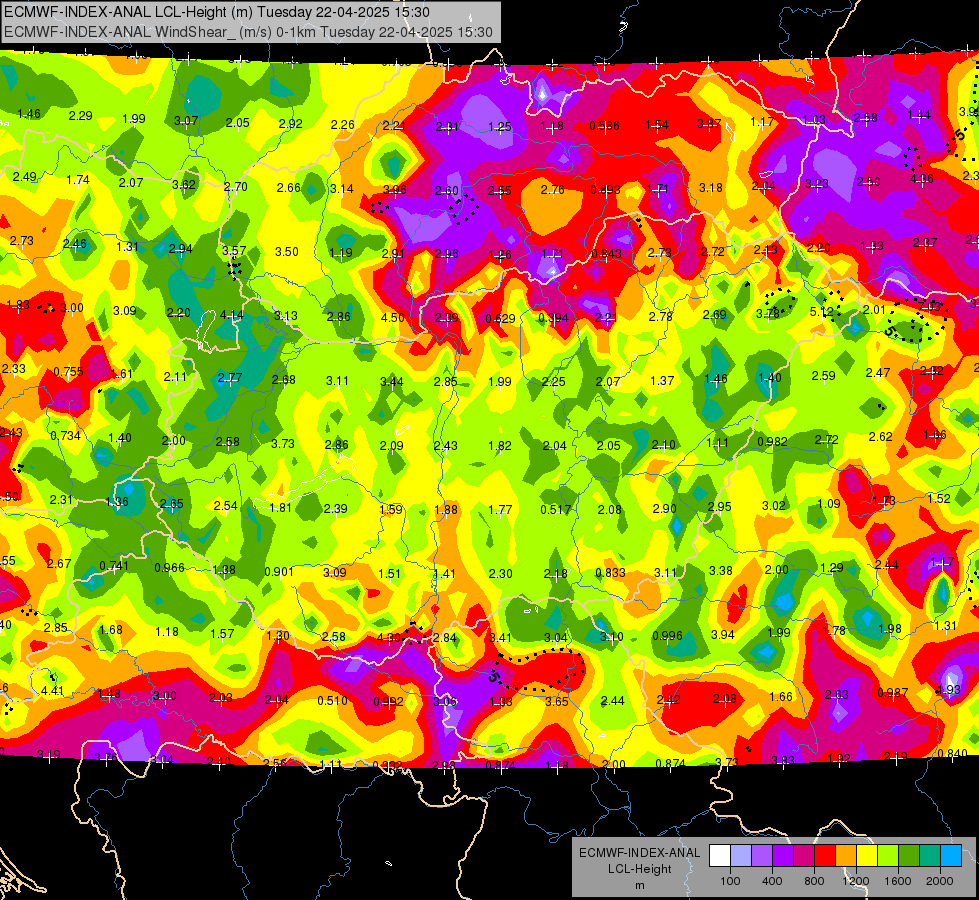This screenshot has width=979, height=900.
Task: Click the wind shear value 1.82
Action: 500,445
